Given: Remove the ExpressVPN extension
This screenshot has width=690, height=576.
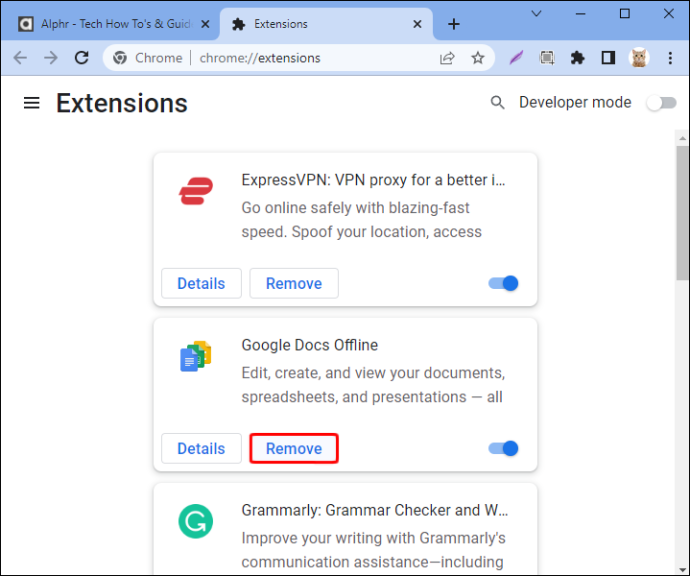Looking at the screenshot, I should pyautogui.click(x=294, y=283).
